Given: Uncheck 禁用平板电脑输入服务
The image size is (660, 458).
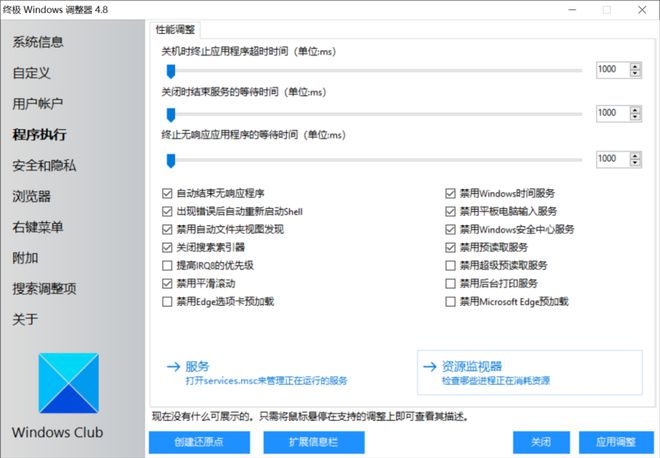Looking at the screenshot, I should pos(450,211).
